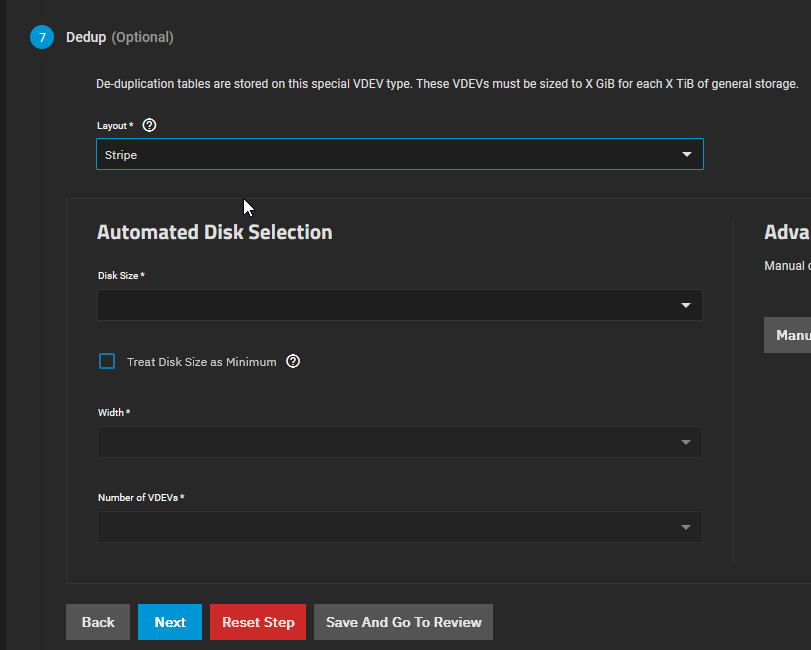Image resolution: width=811 pixels, height=650 pixels.
Task: Proceed with the Next button
Action: pos(169,622)
